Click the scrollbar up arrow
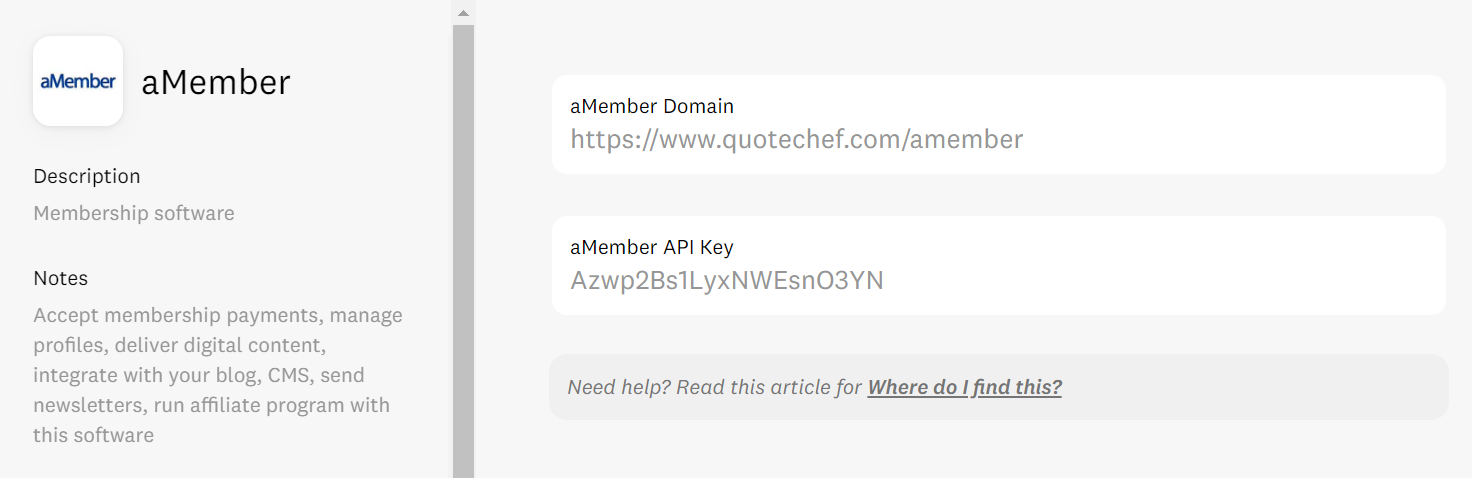1472x478 pixels. pos(463,13)
